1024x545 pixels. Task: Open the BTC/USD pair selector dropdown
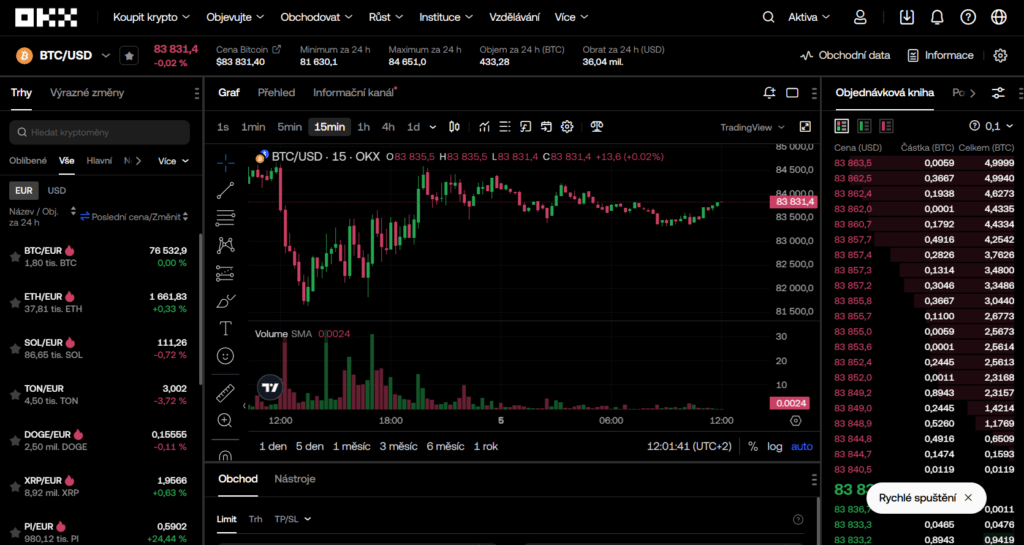[106, 55]
